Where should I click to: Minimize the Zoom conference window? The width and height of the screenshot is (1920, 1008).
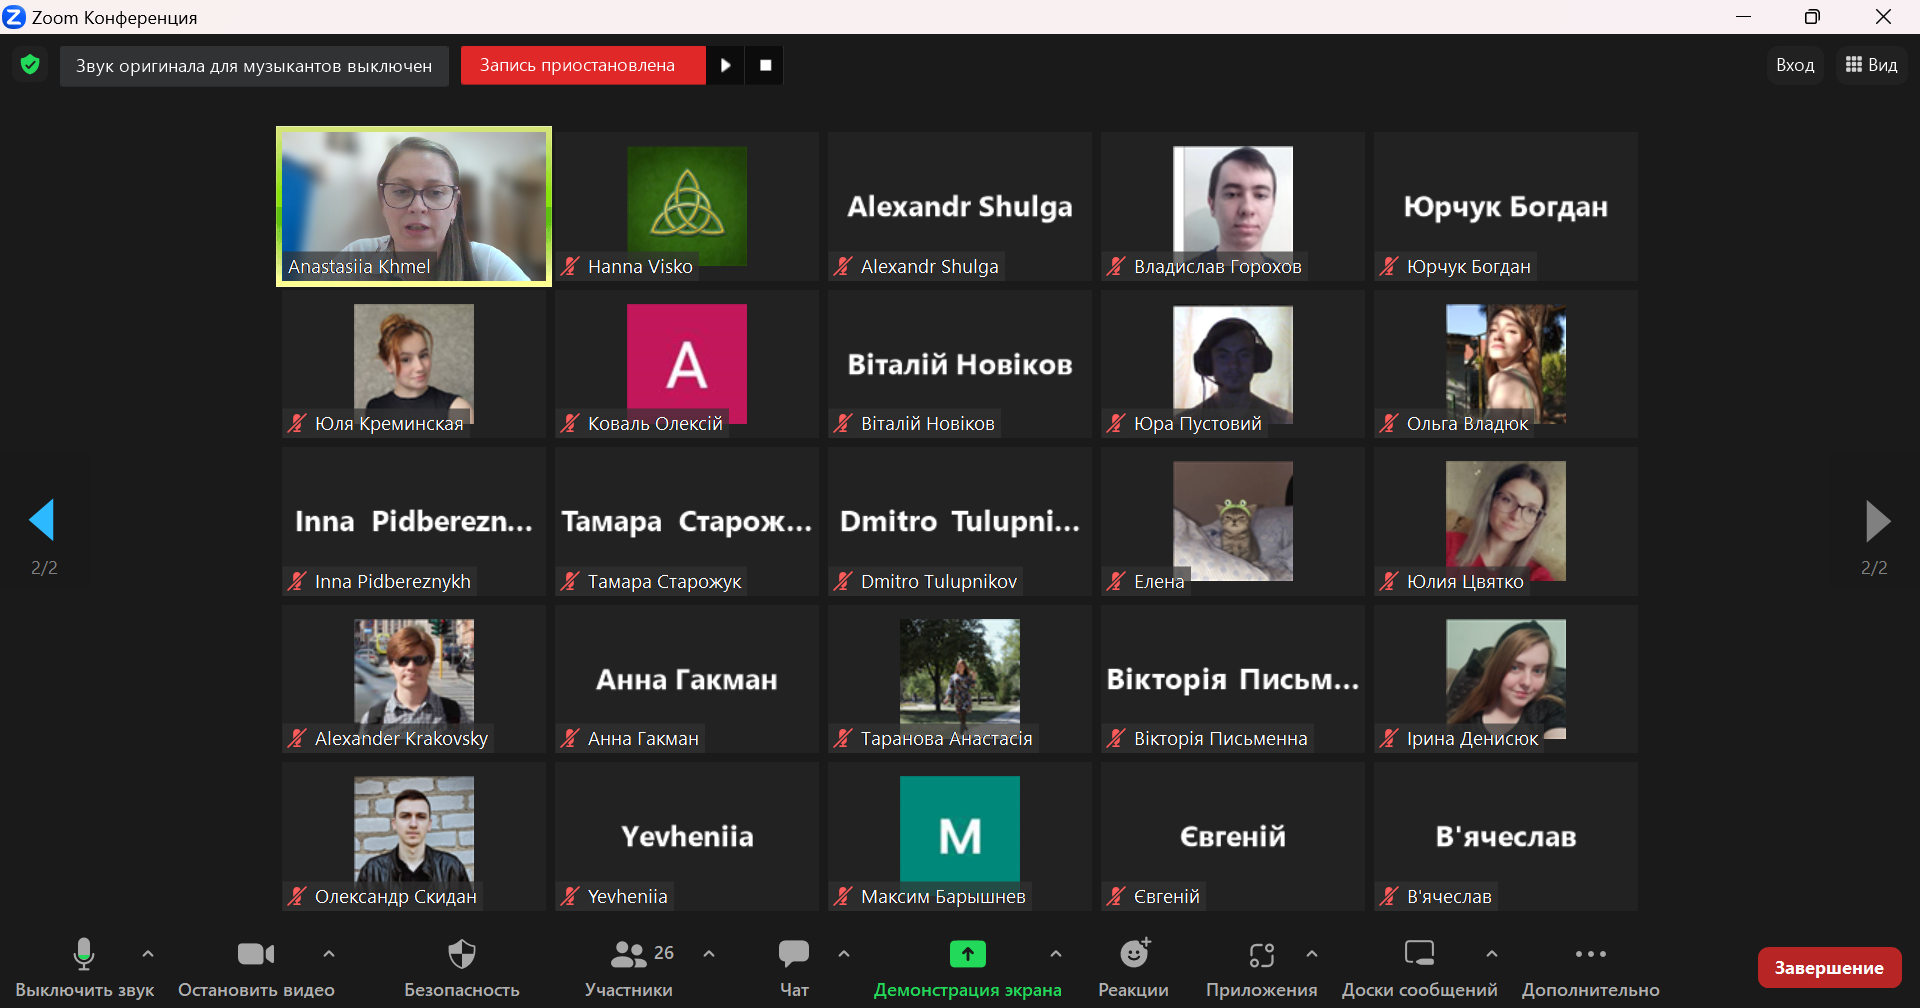tap(1743, 17)
